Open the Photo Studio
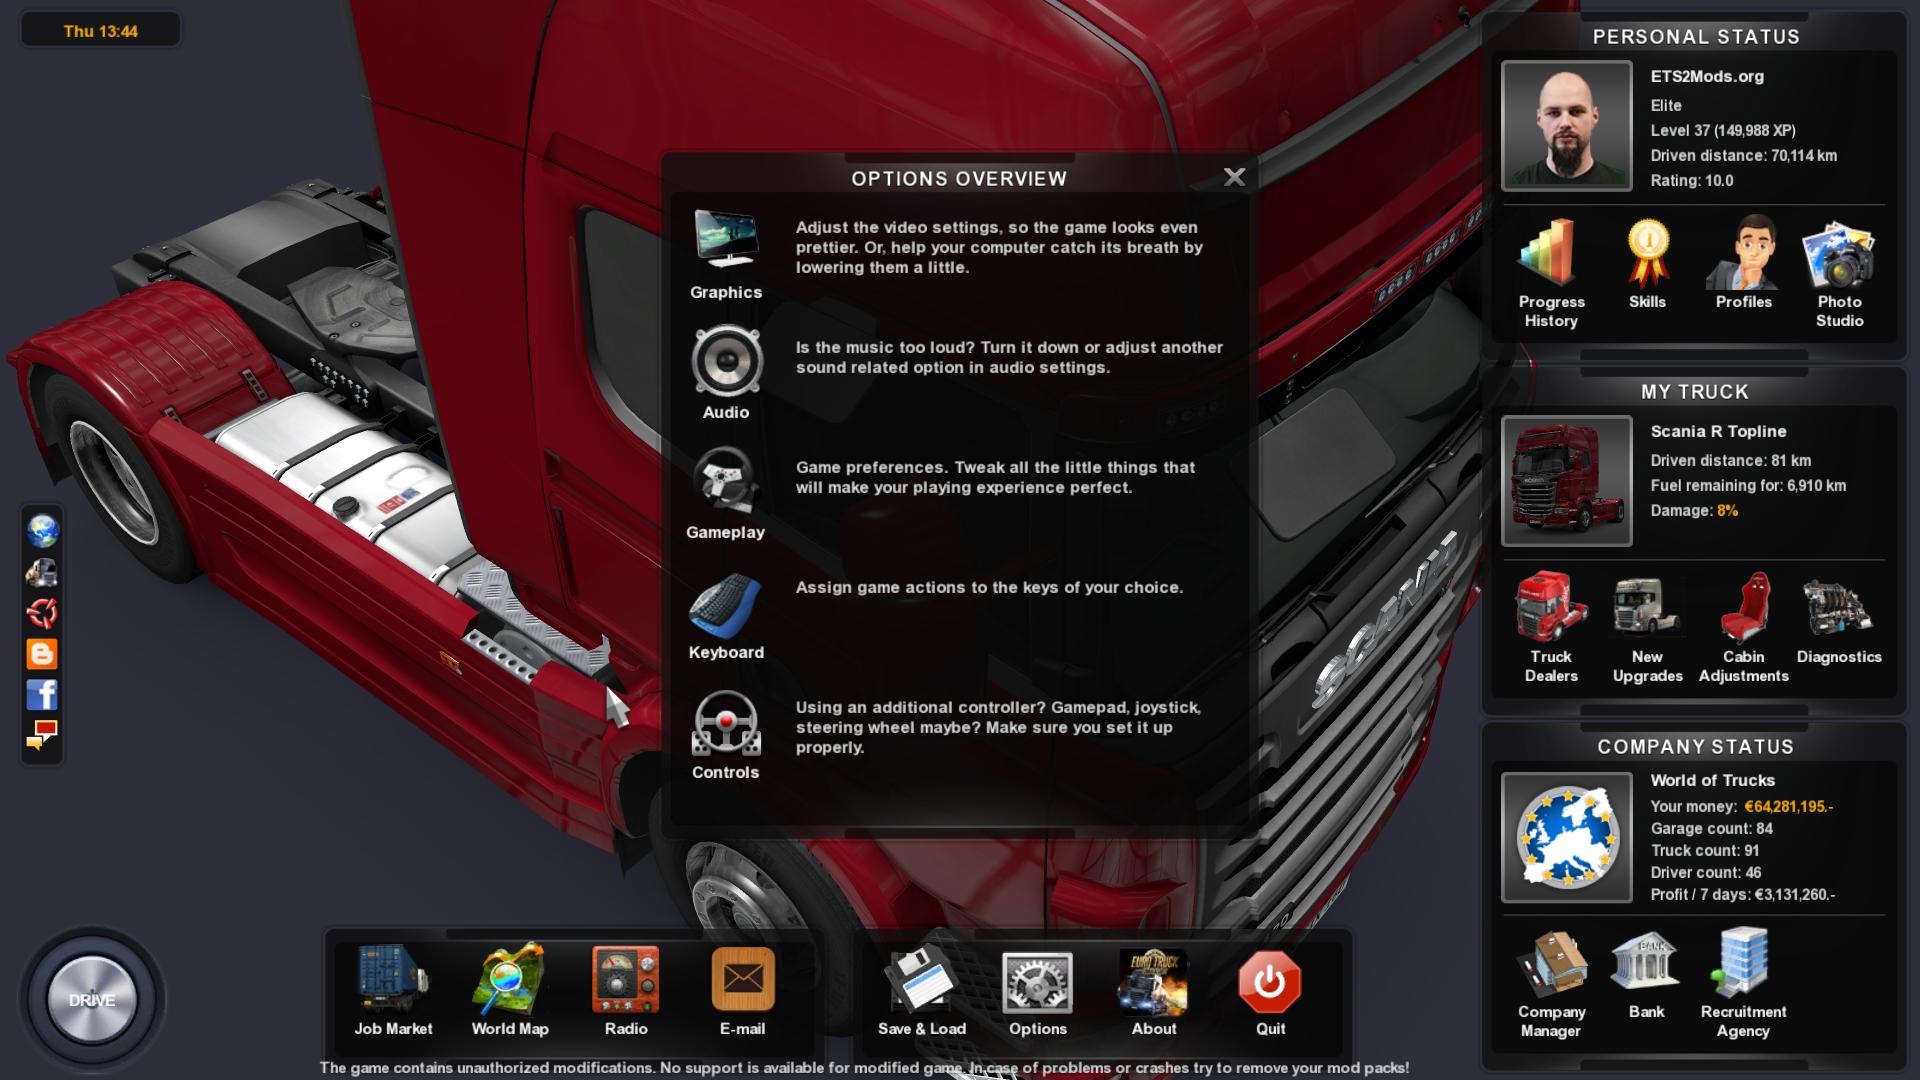This screenshot has width=1920, height=1080. coord(1839,254)
